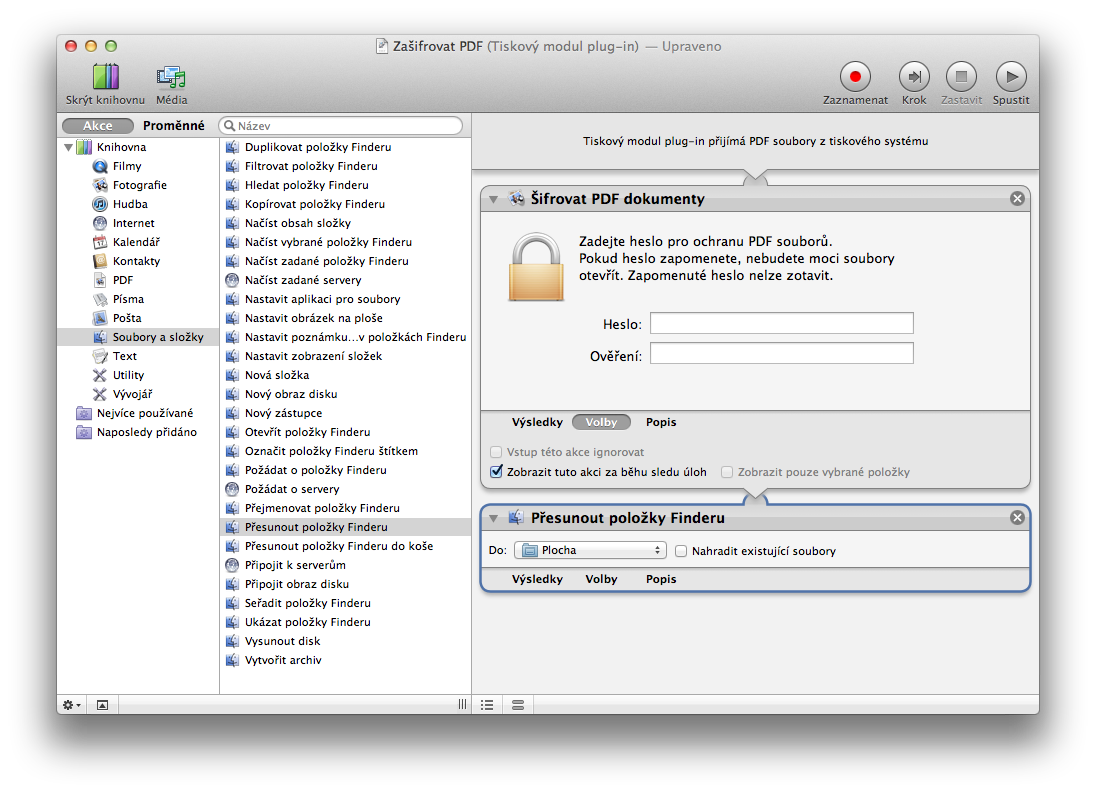
Task: Switch to the Proměnné tab
Action: (x=173, y=126)
